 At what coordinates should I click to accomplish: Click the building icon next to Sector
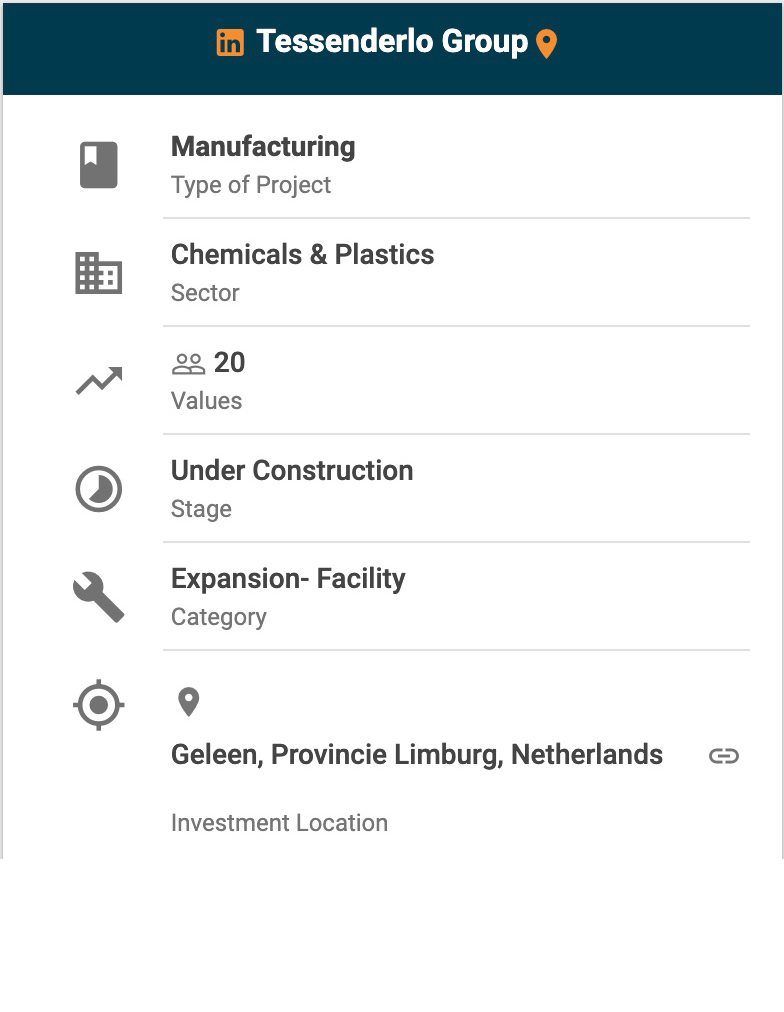pyautogui.click(x=99, y=273)
